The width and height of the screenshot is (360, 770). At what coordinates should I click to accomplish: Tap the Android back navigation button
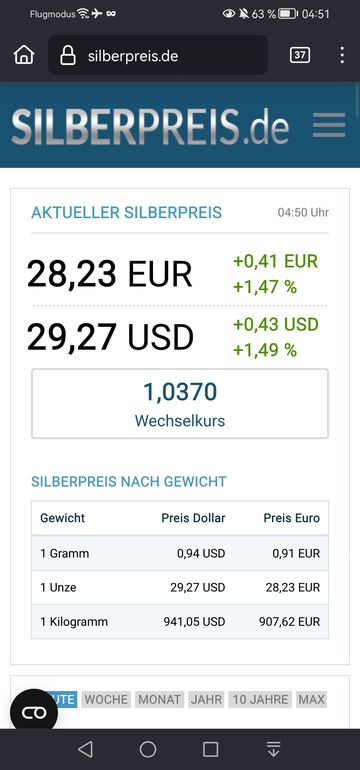point(85,749)
